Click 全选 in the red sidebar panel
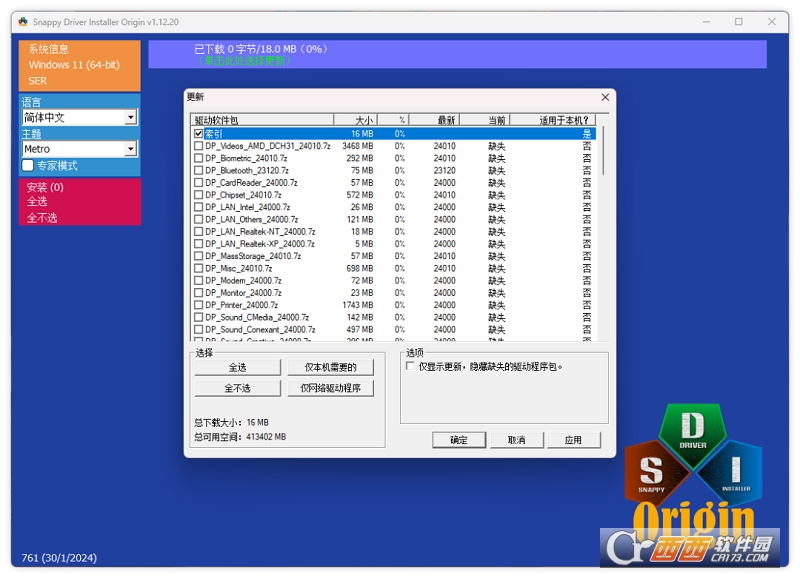Viewport: 800px width, 578px height. [x=37, y=202]
